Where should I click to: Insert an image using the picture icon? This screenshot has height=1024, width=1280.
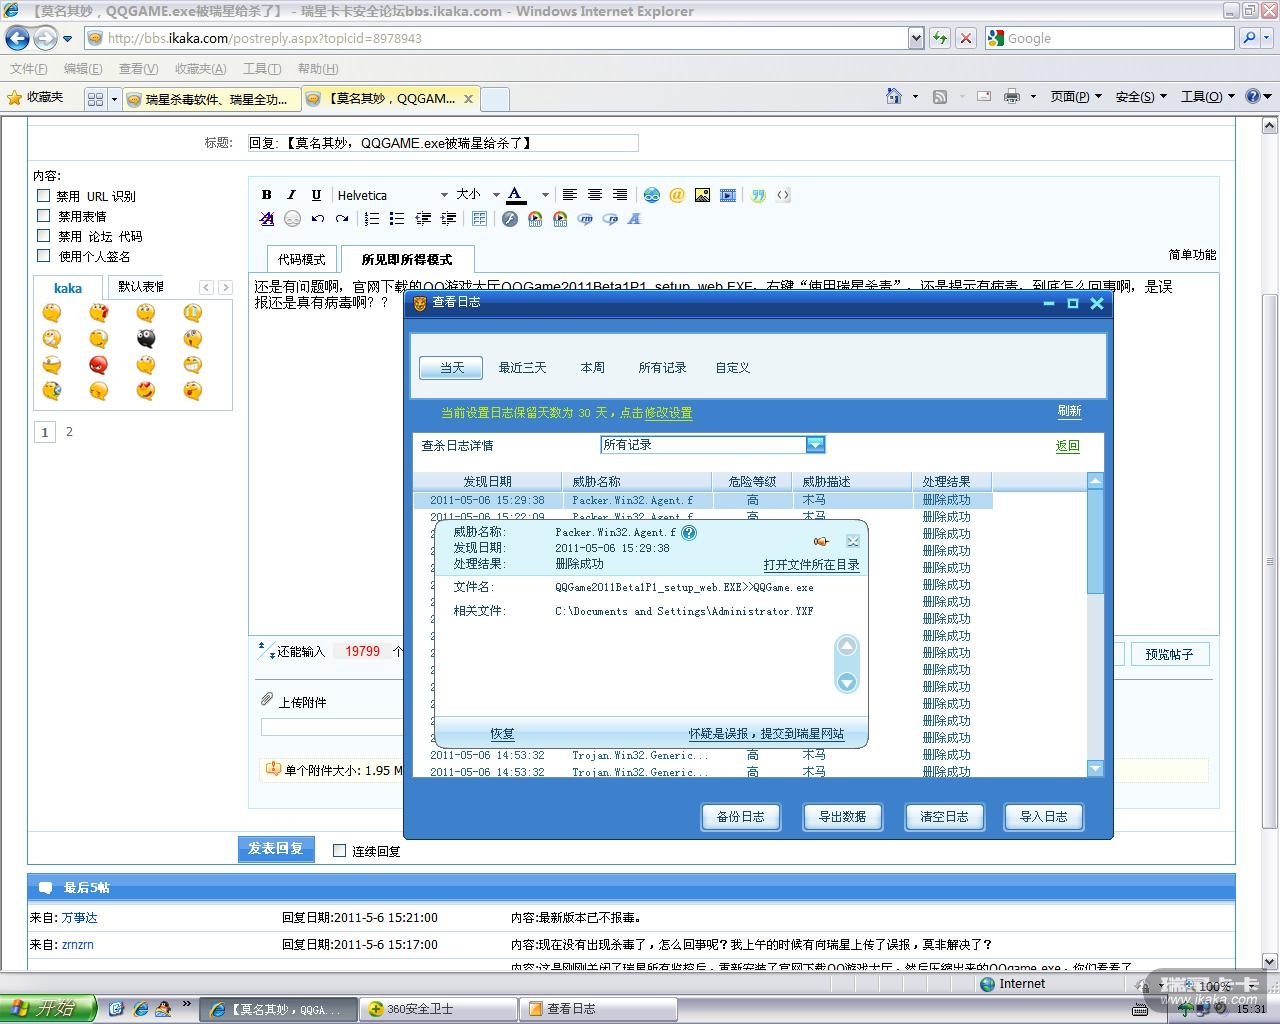[702, 195]
